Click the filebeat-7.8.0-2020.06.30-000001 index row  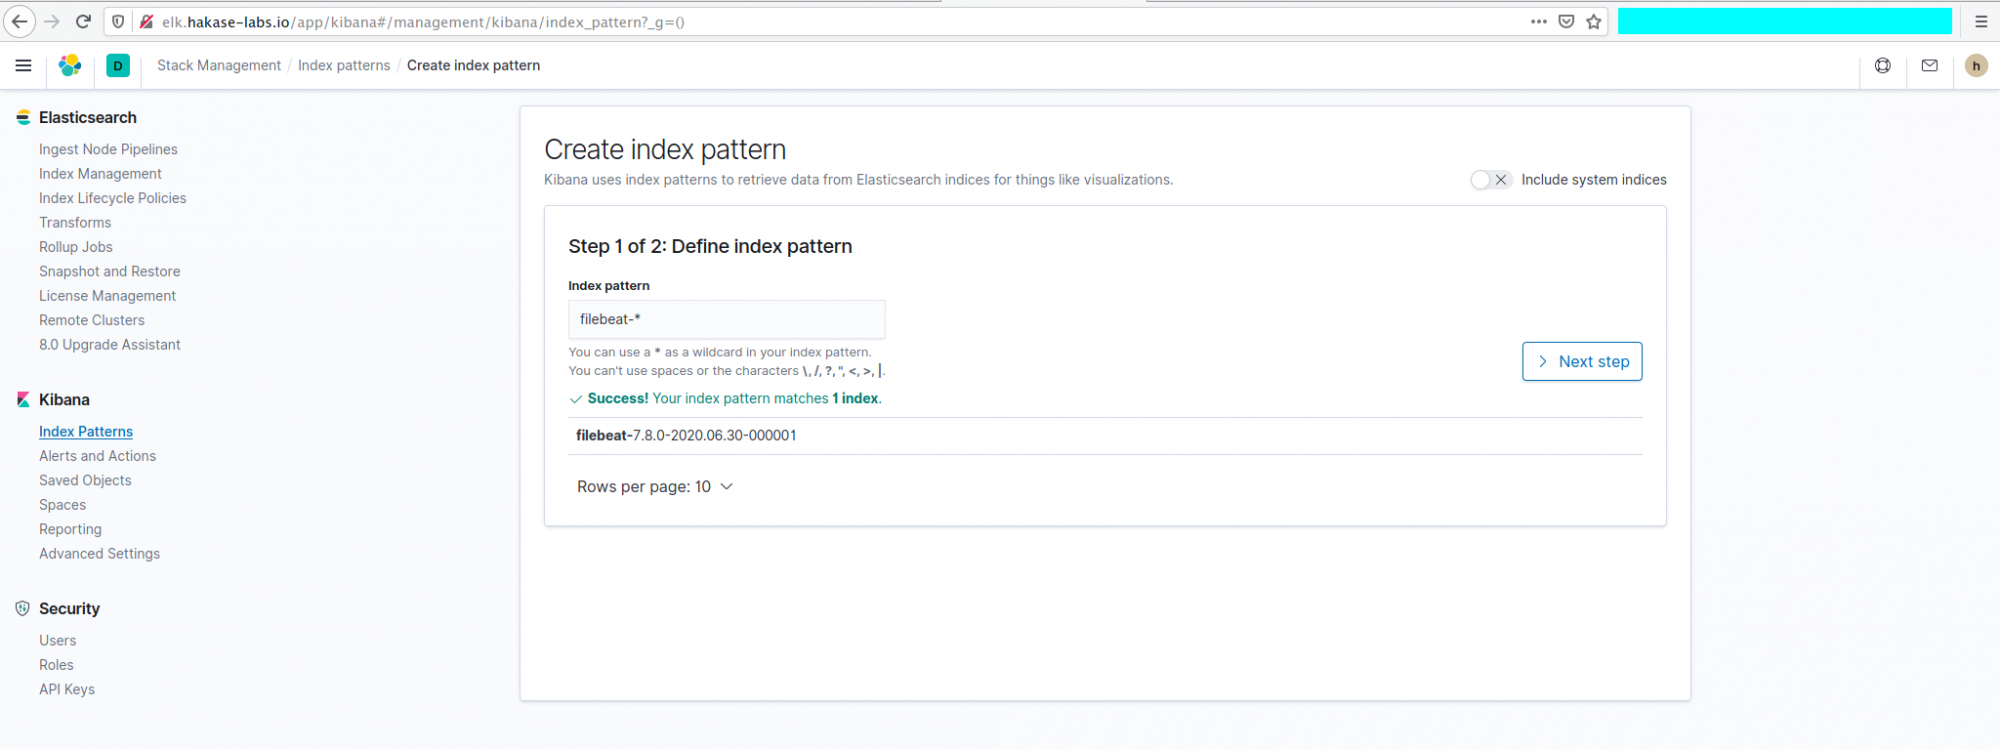pos(1105,436)
